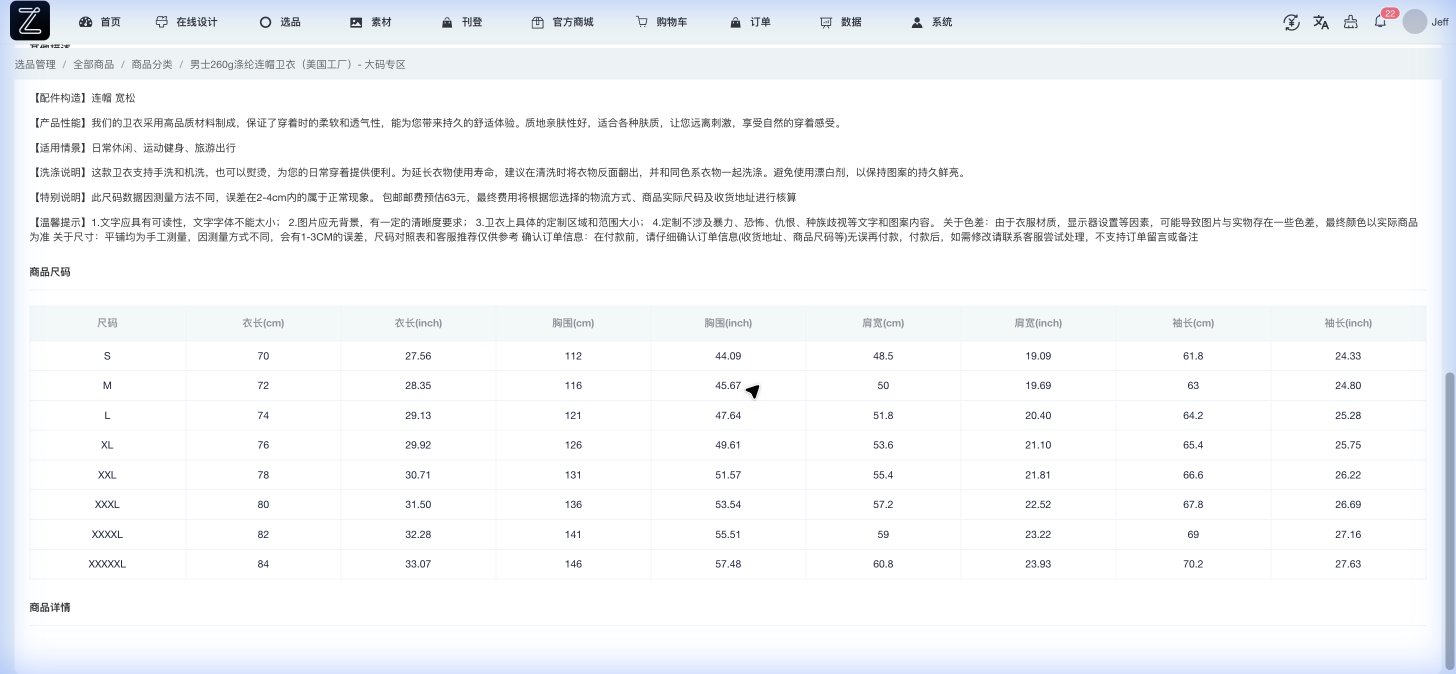Click the 27.56 cell in row S
Screen dimensions: 1456x674
coord(418,356)
